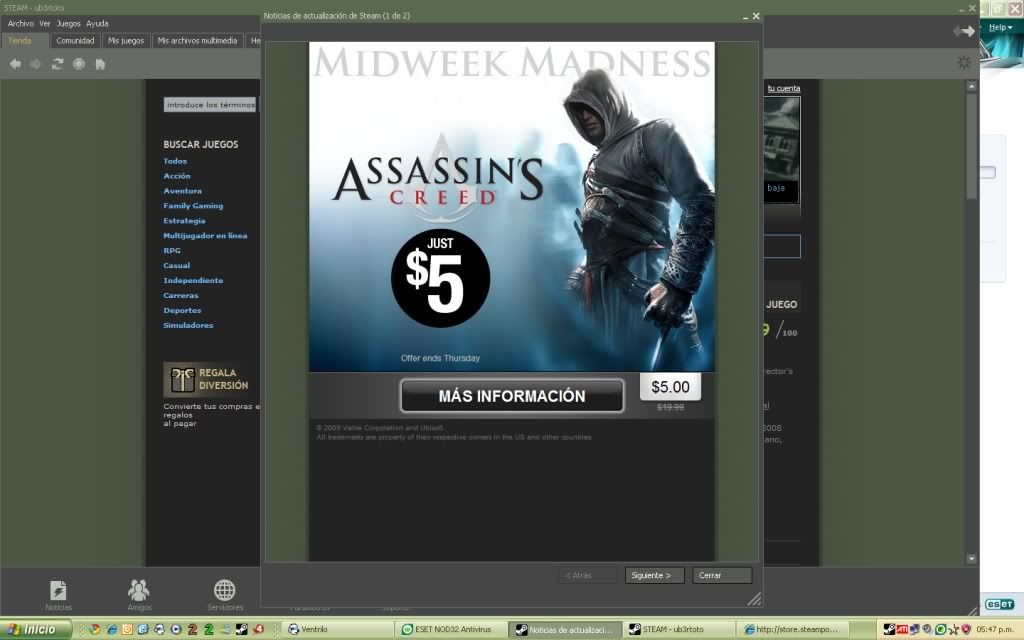Click the store search terms field
Image resolution: width=1024 pixels, height=640 pixels.
(x=210, y=104)
